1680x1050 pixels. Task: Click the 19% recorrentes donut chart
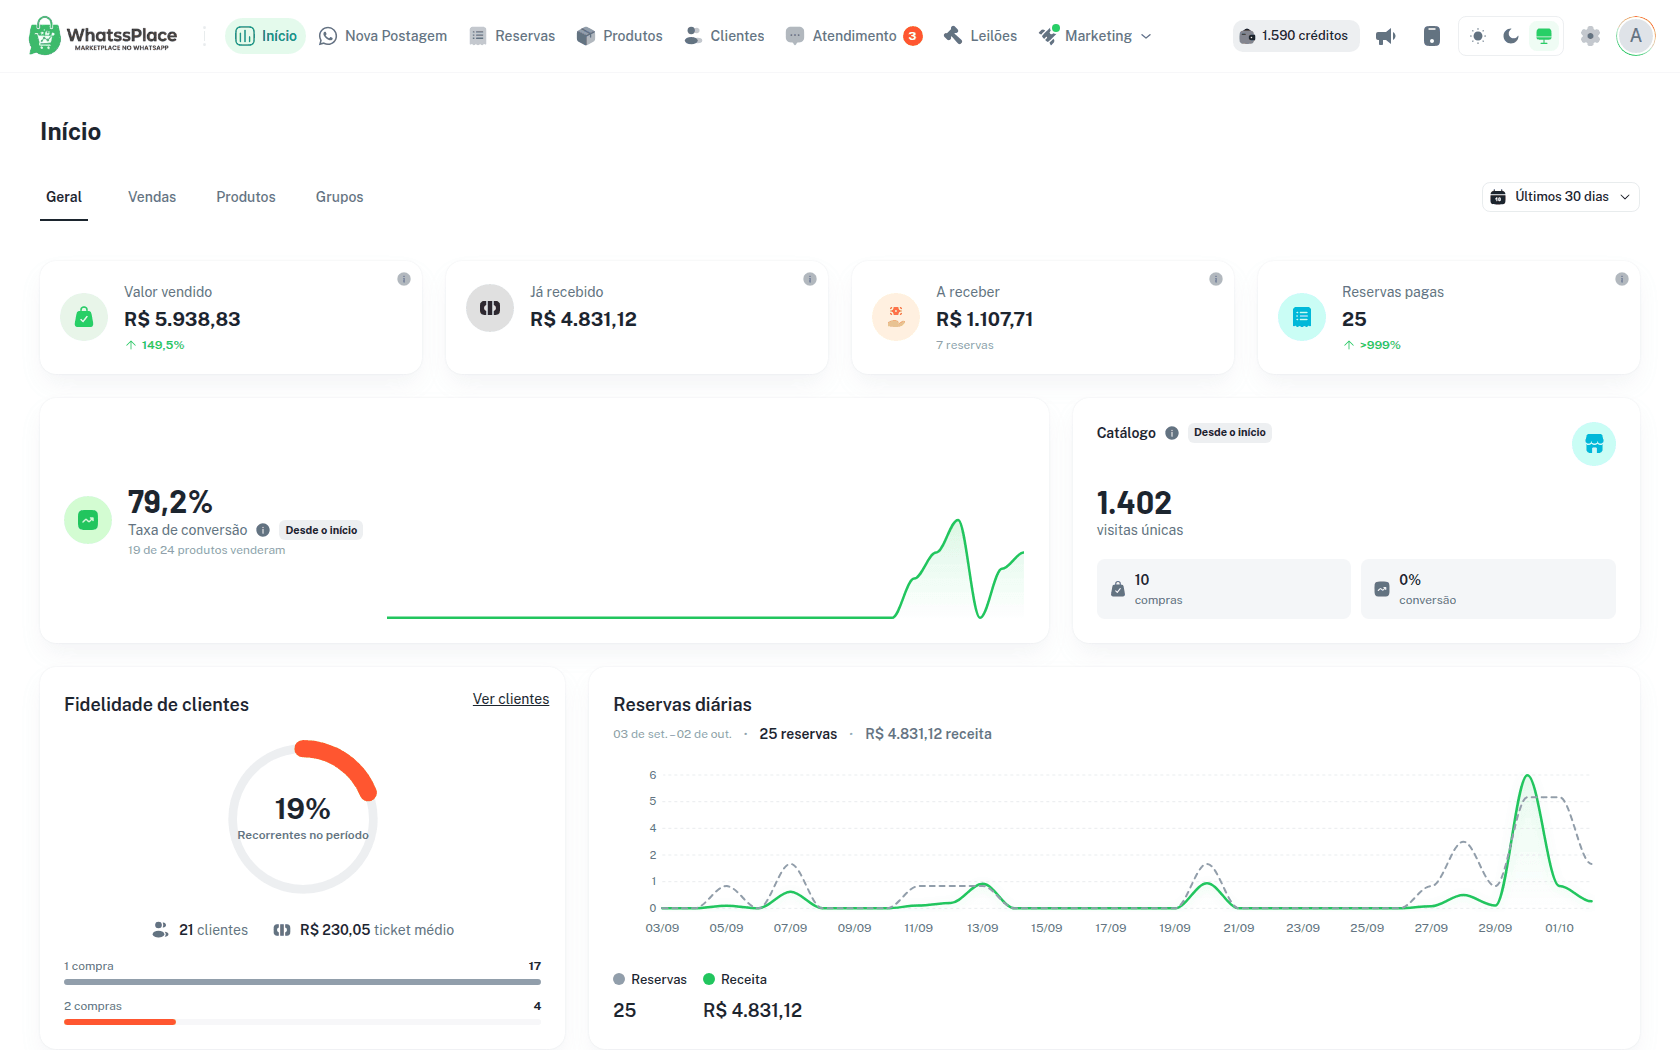303,817
